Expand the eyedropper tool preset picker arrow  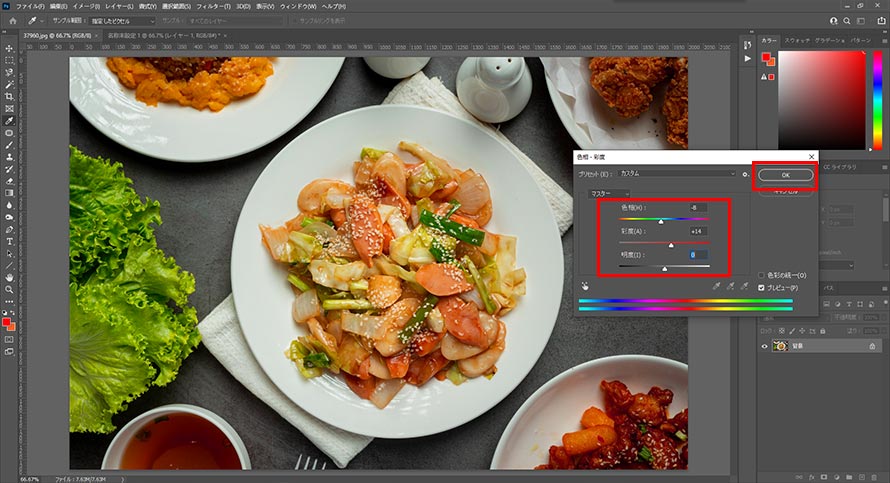pos(41,21)
